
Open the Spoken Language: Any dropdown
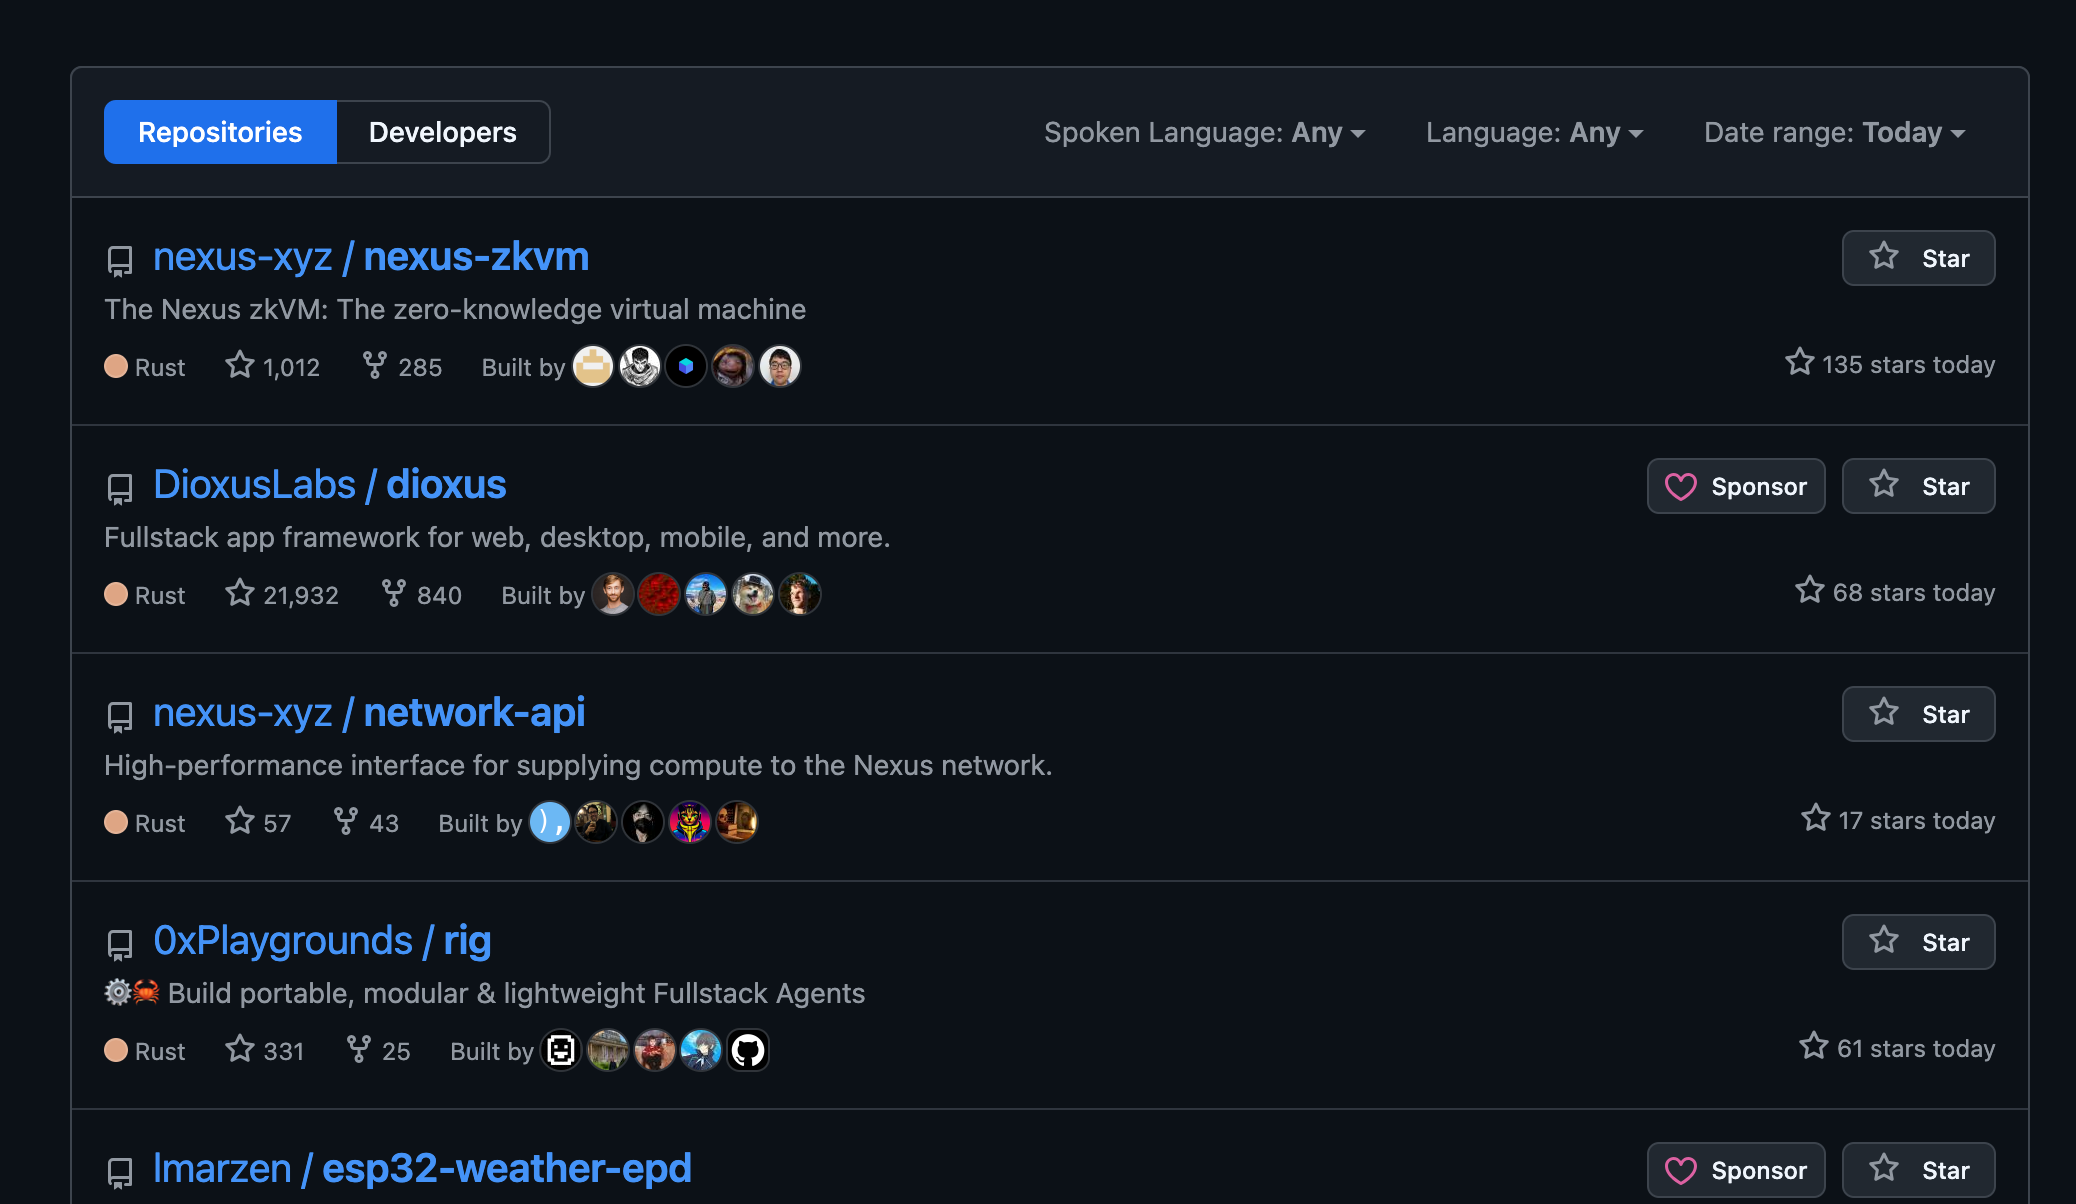1204,132
